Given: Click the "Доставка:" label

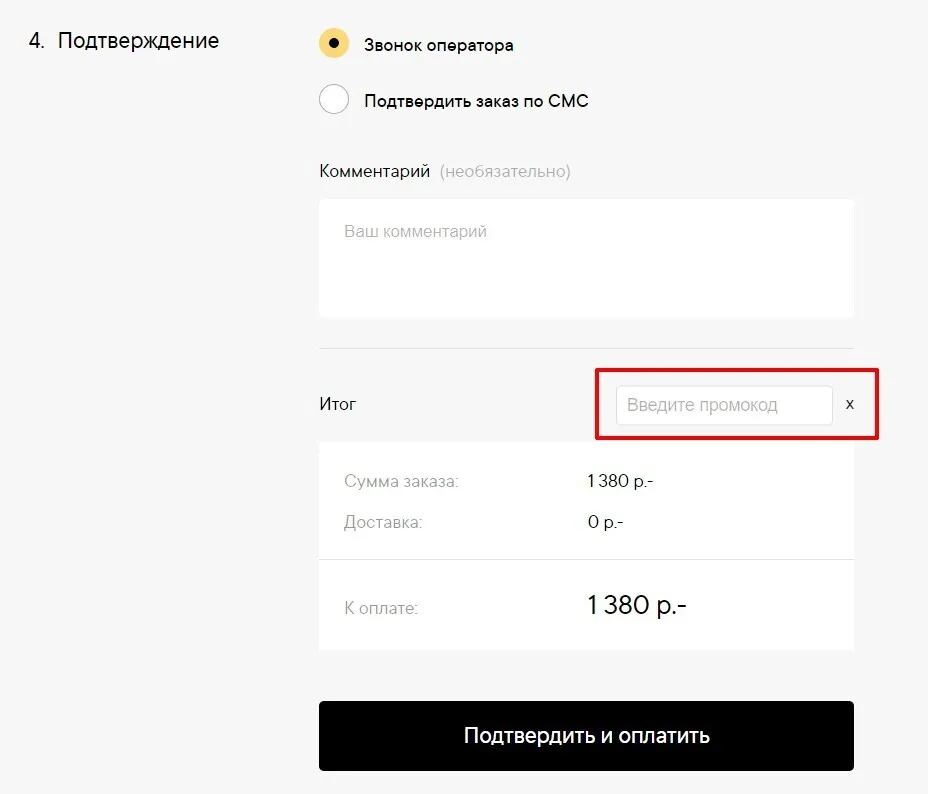Looking at the screenshot, I should (383, 522).
